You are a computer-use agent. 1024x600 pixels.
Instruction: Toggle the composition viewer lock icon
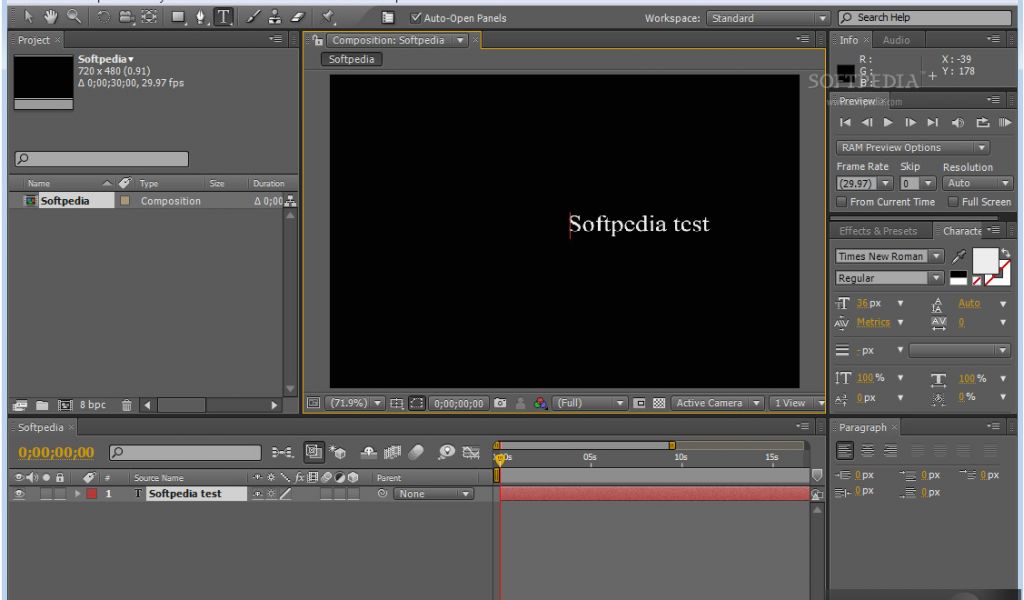coord(318,40)
